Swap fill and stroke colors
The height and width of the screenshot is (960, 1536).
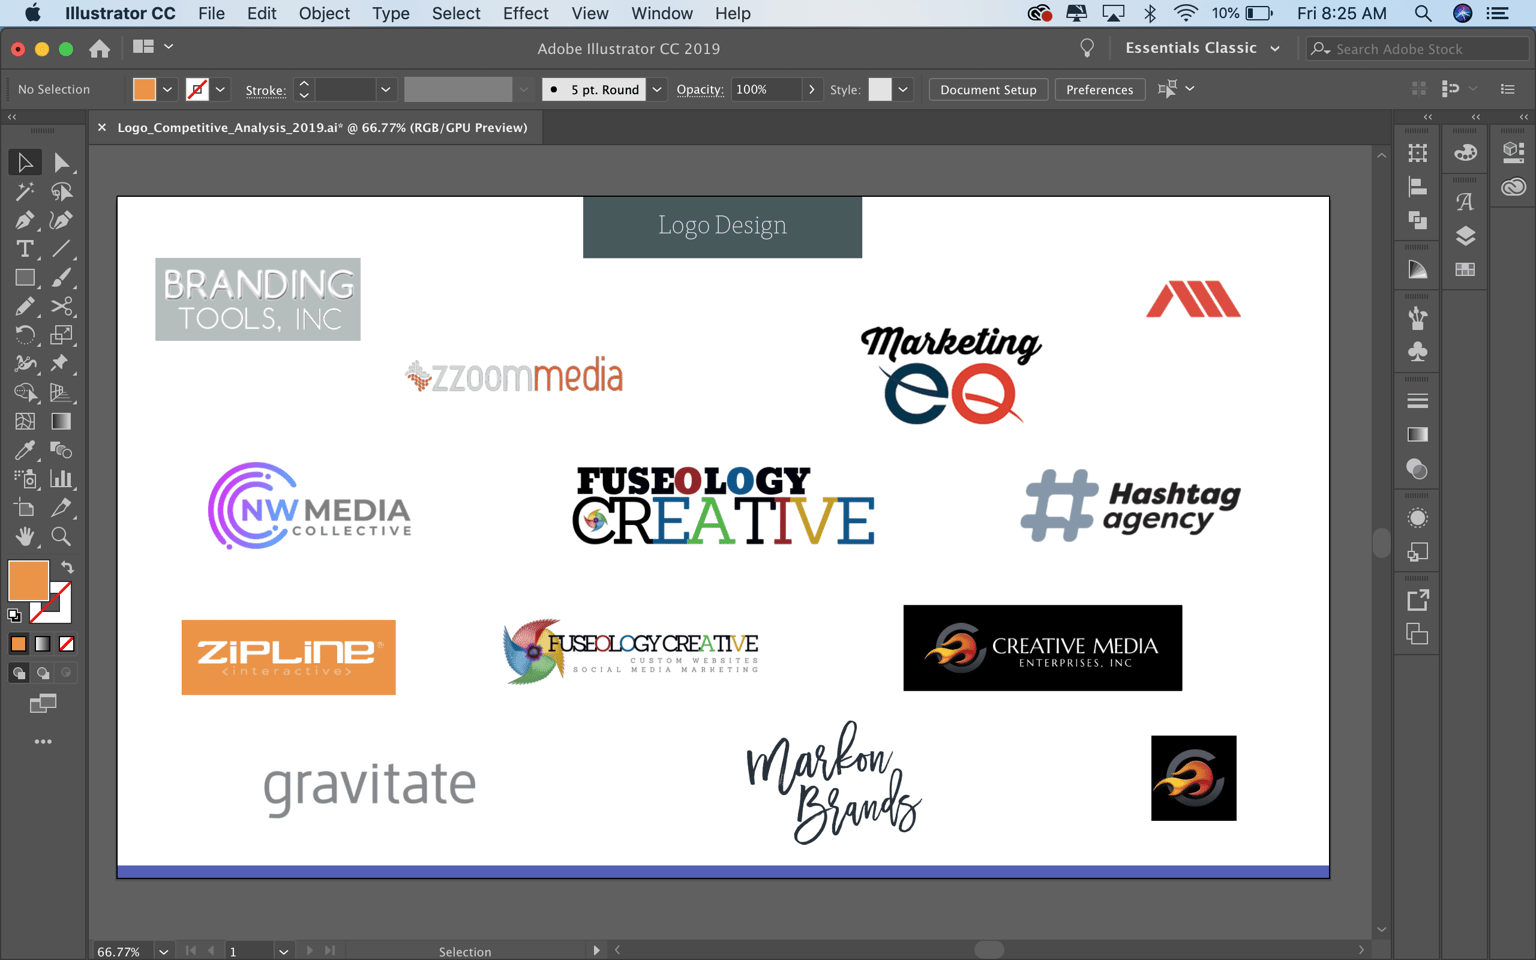coord(67,567)
